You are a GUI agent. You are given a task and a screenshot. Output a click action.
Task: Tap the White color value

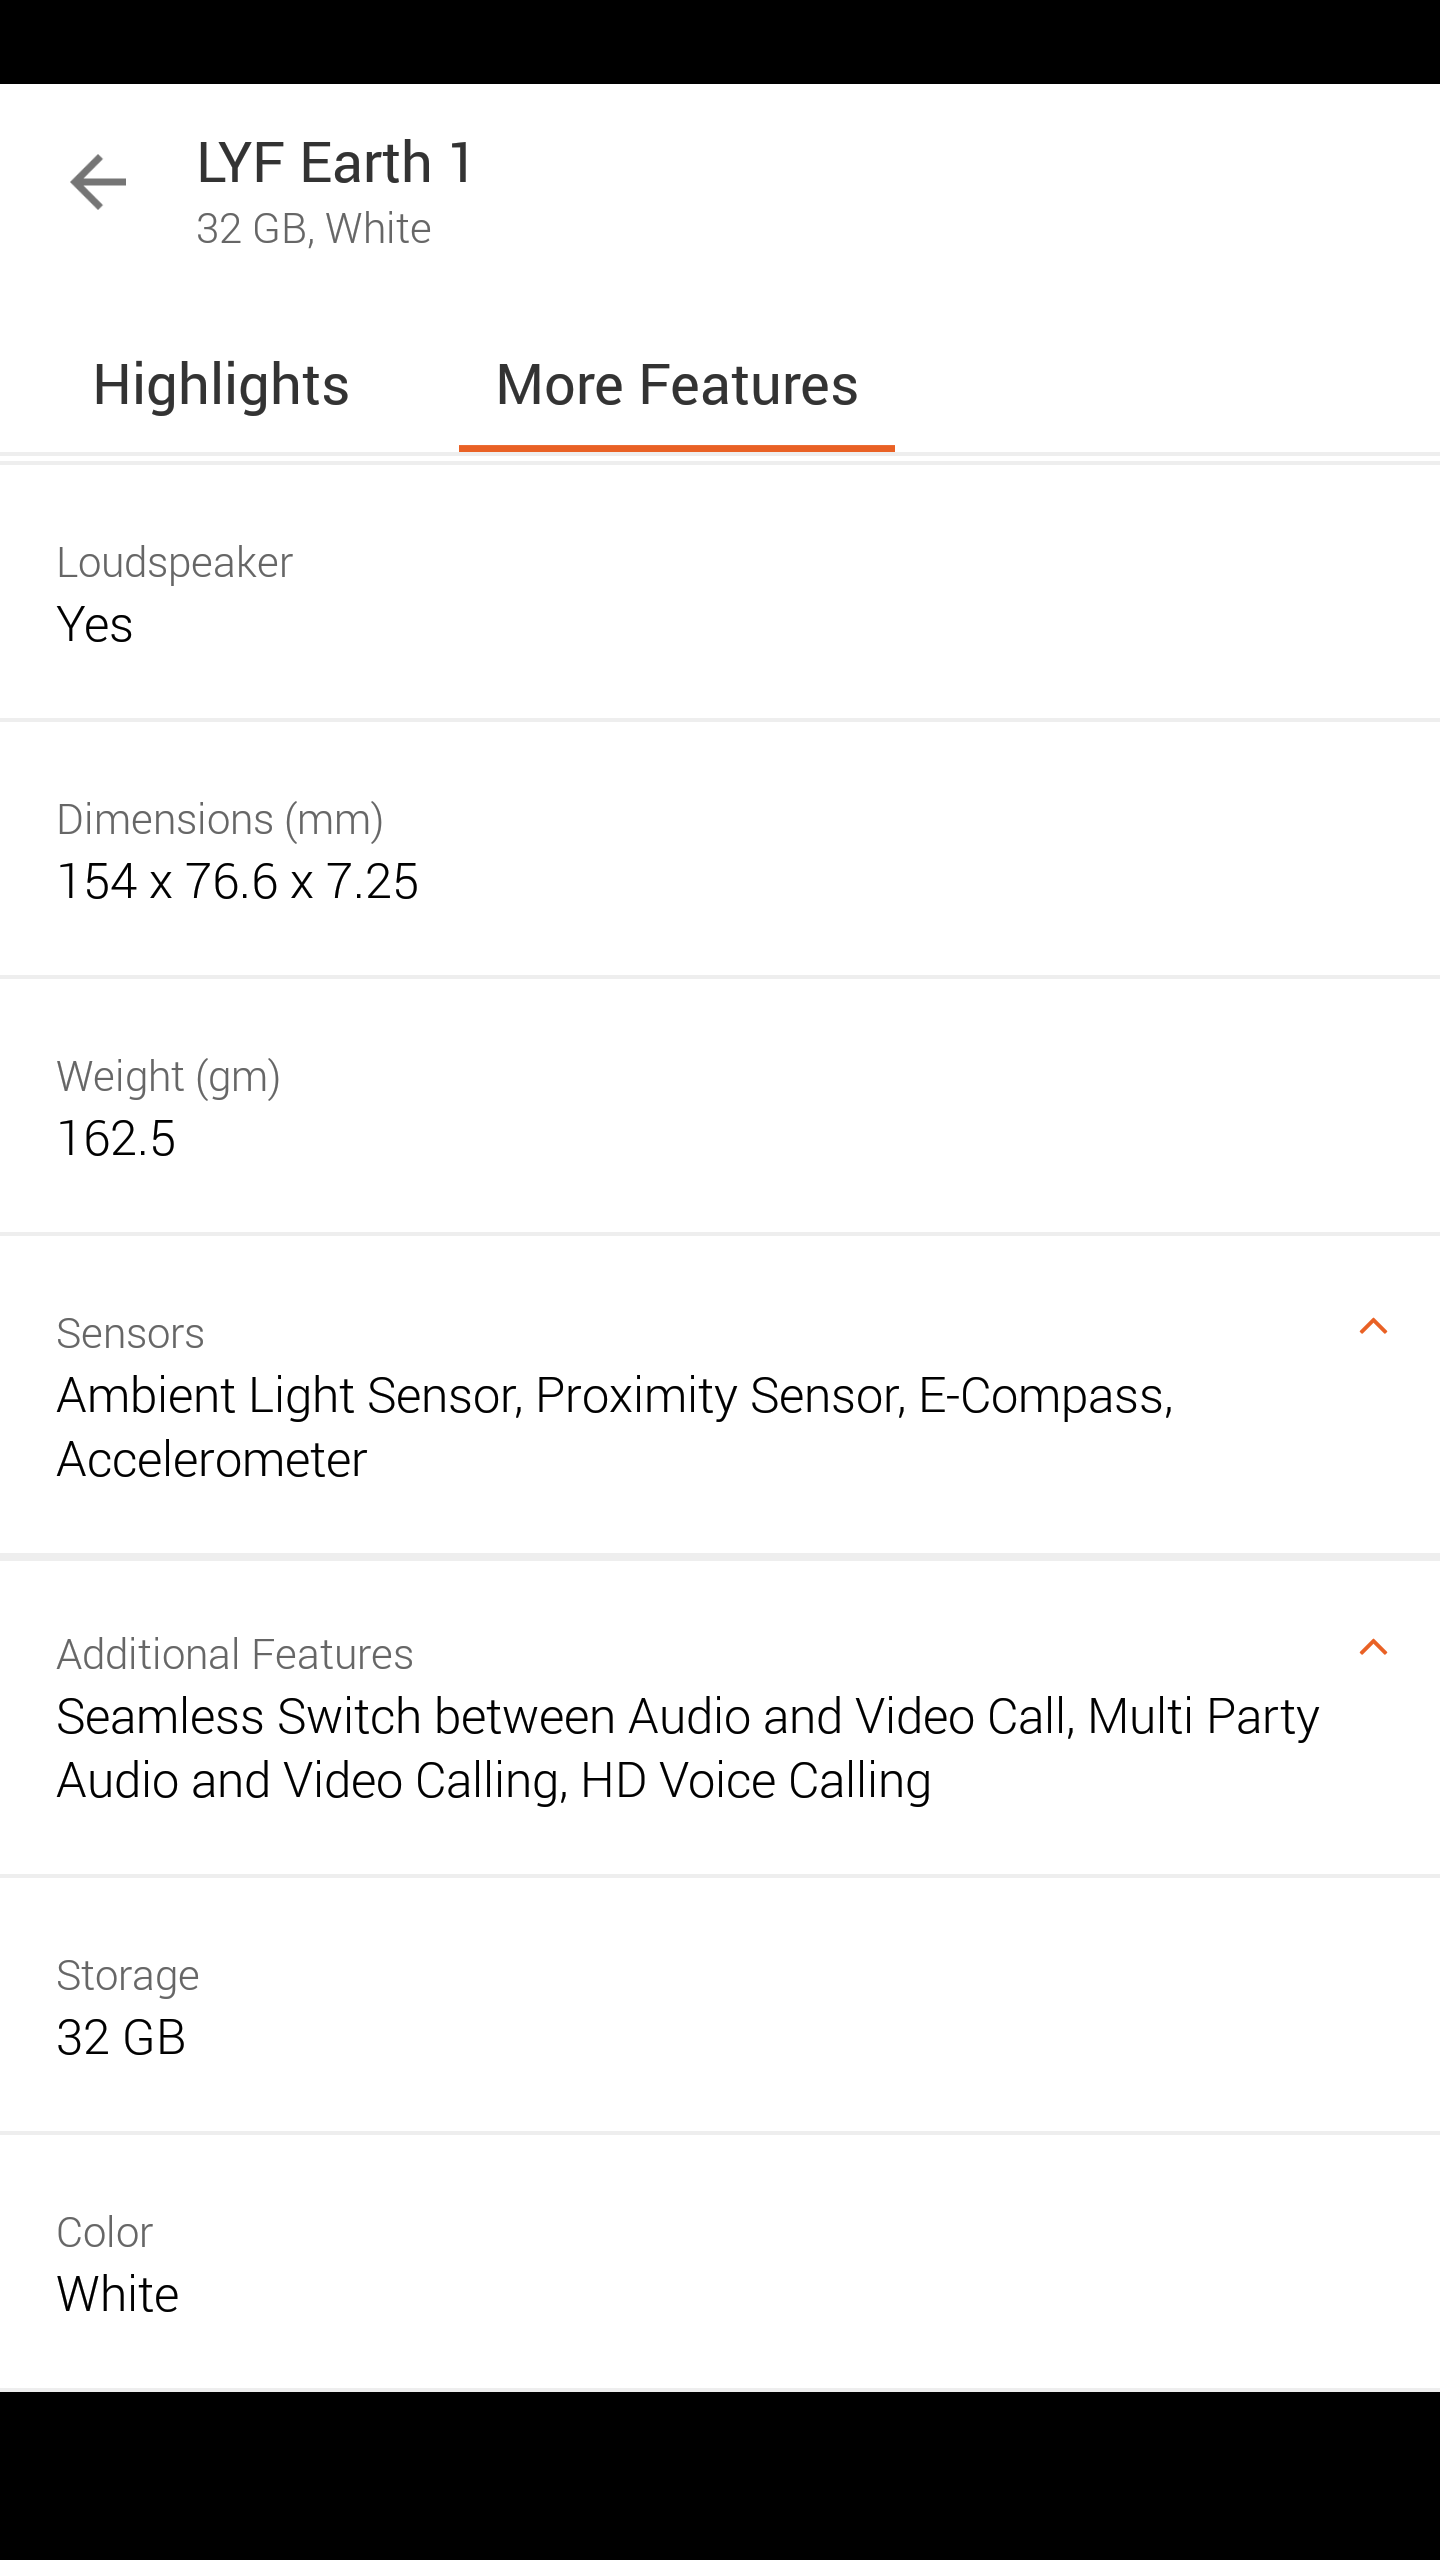point(118,2295)
